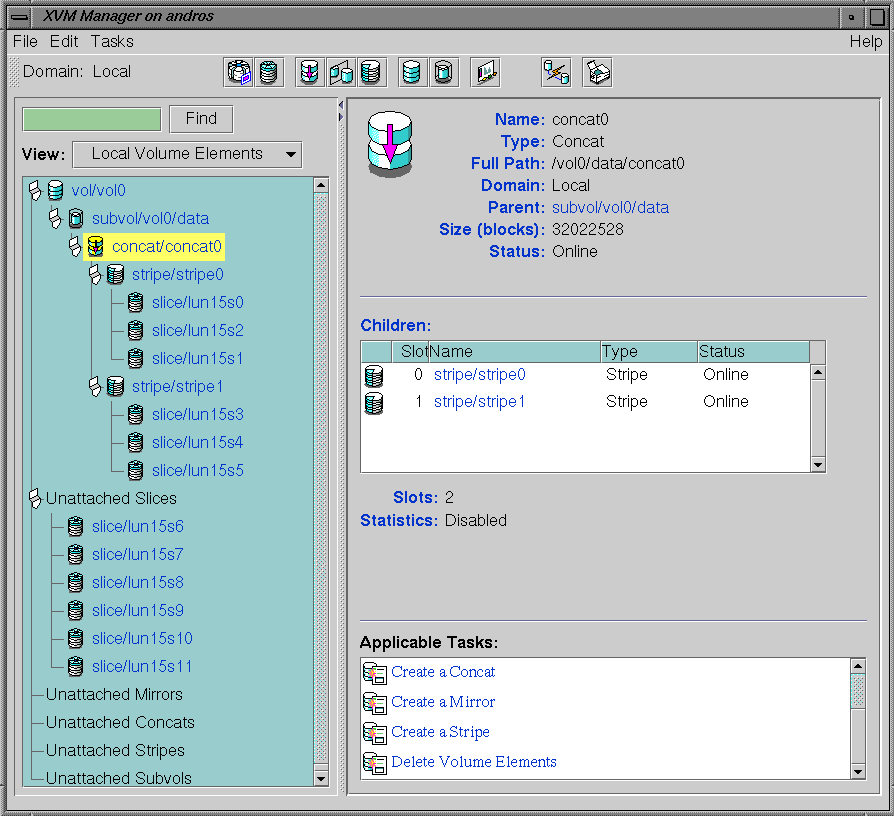Click the tree panel scroll-up arrow
Viewport: 894px width, 816px height.
(x=321, y=185)
